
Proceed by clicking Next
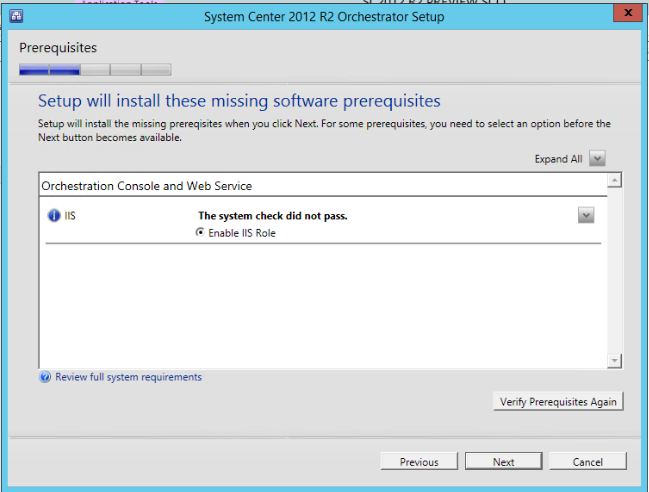tap(503, 461)
